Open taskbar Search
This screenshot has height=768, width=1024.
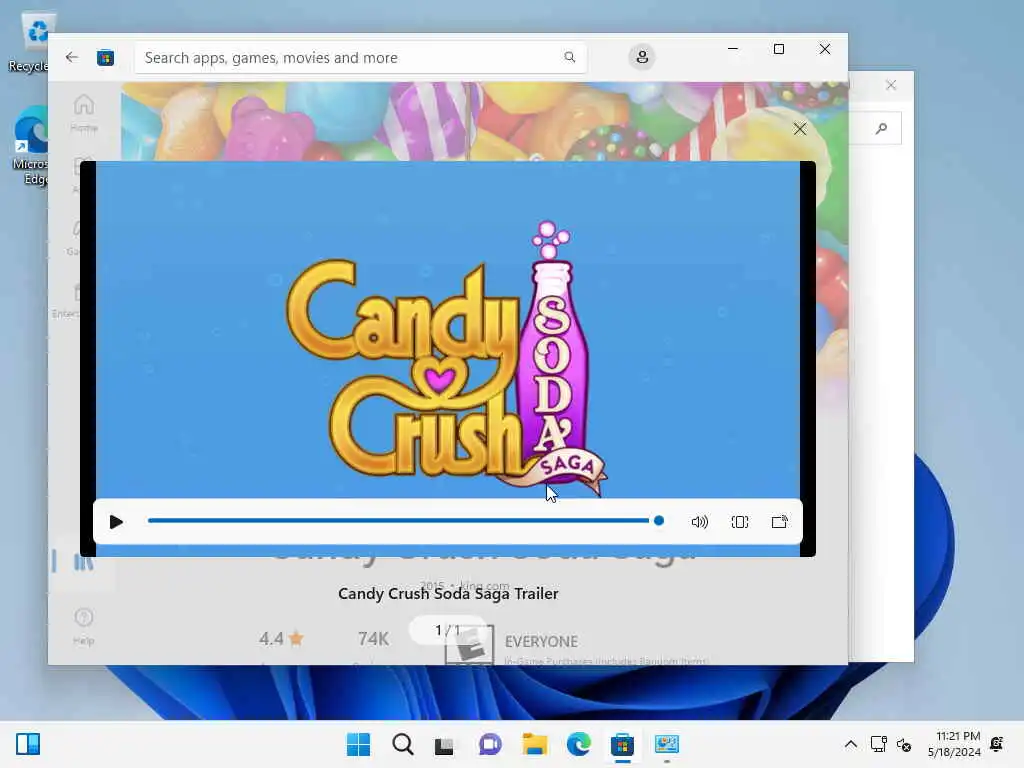tap(402, 744)
